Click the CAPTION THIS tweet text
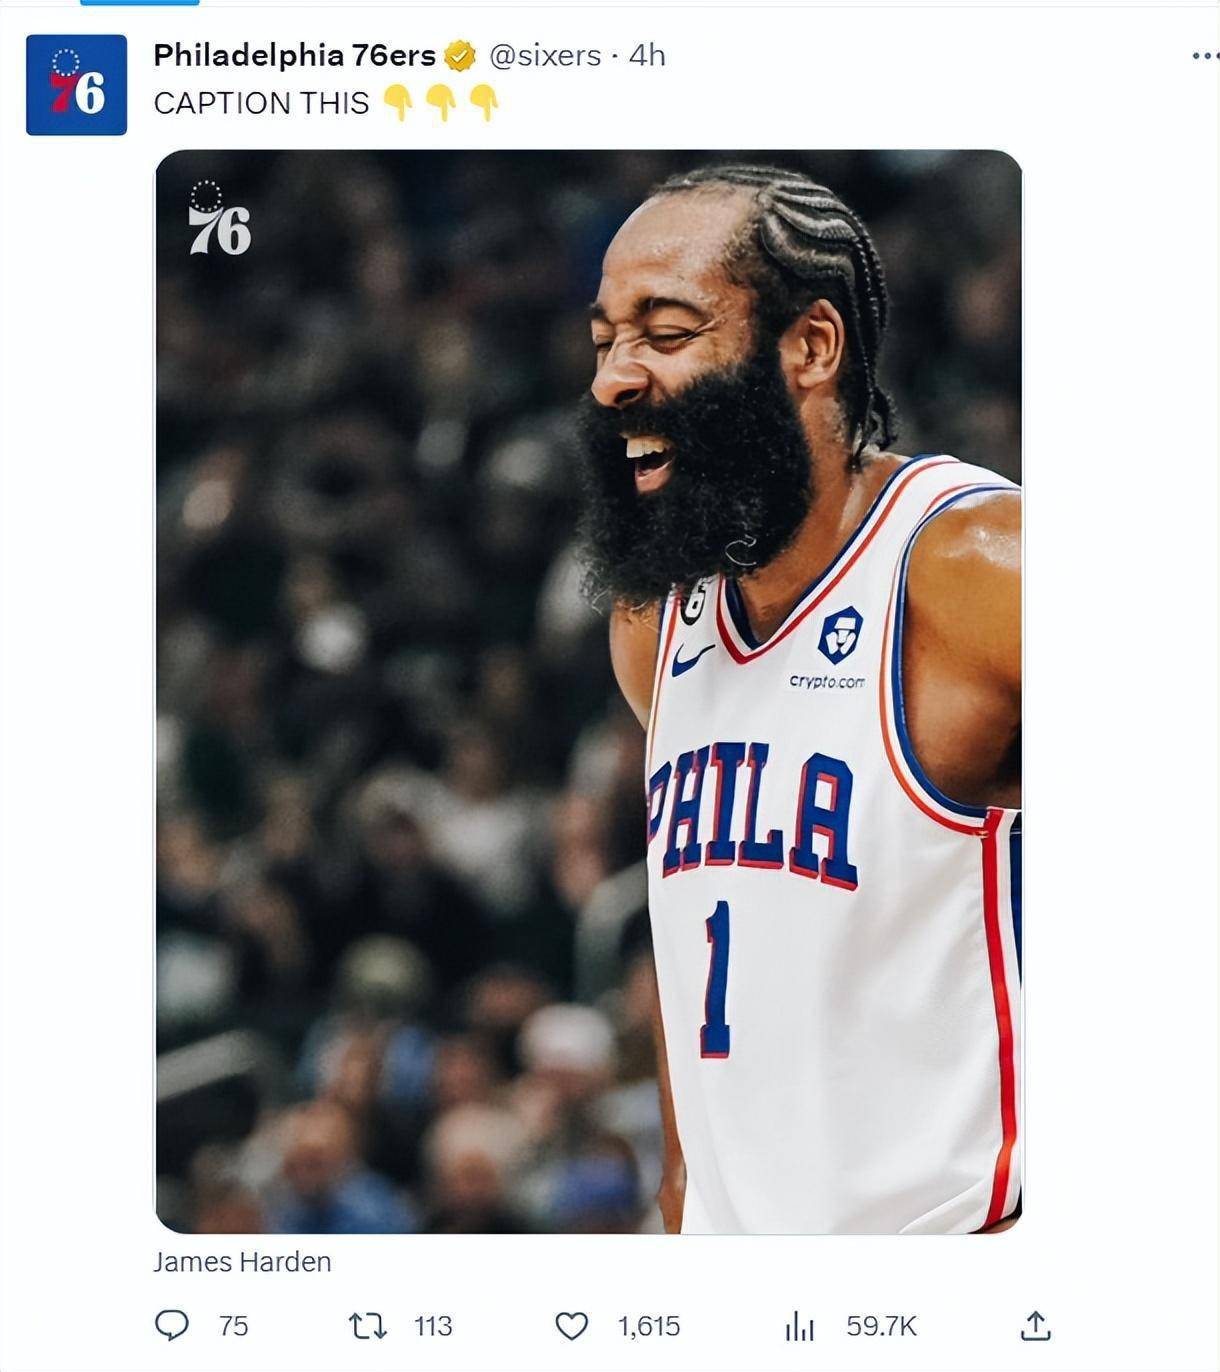 (x=261, y=103)
